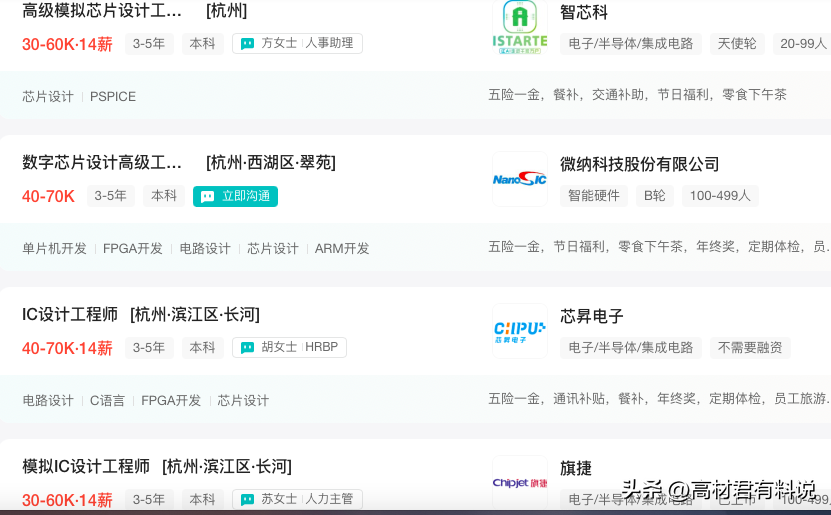Screen dimensions: 831x515
Task: Click 电子/半导体/集成电路 tag under 智芯科
Action: 631,44
